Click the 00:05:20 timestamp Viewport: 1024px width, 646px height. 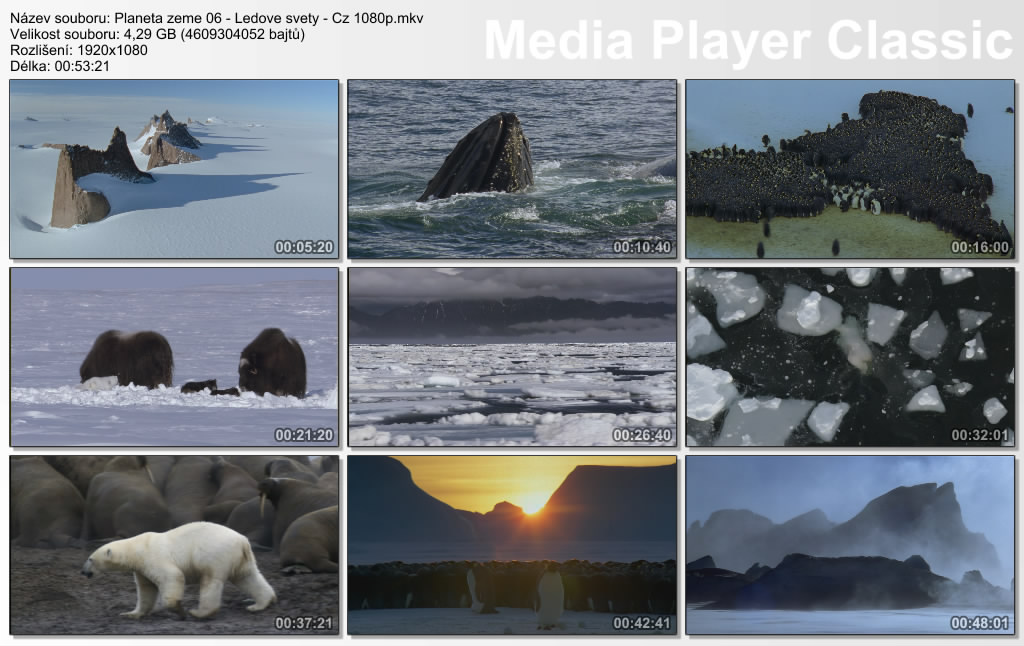304,247
